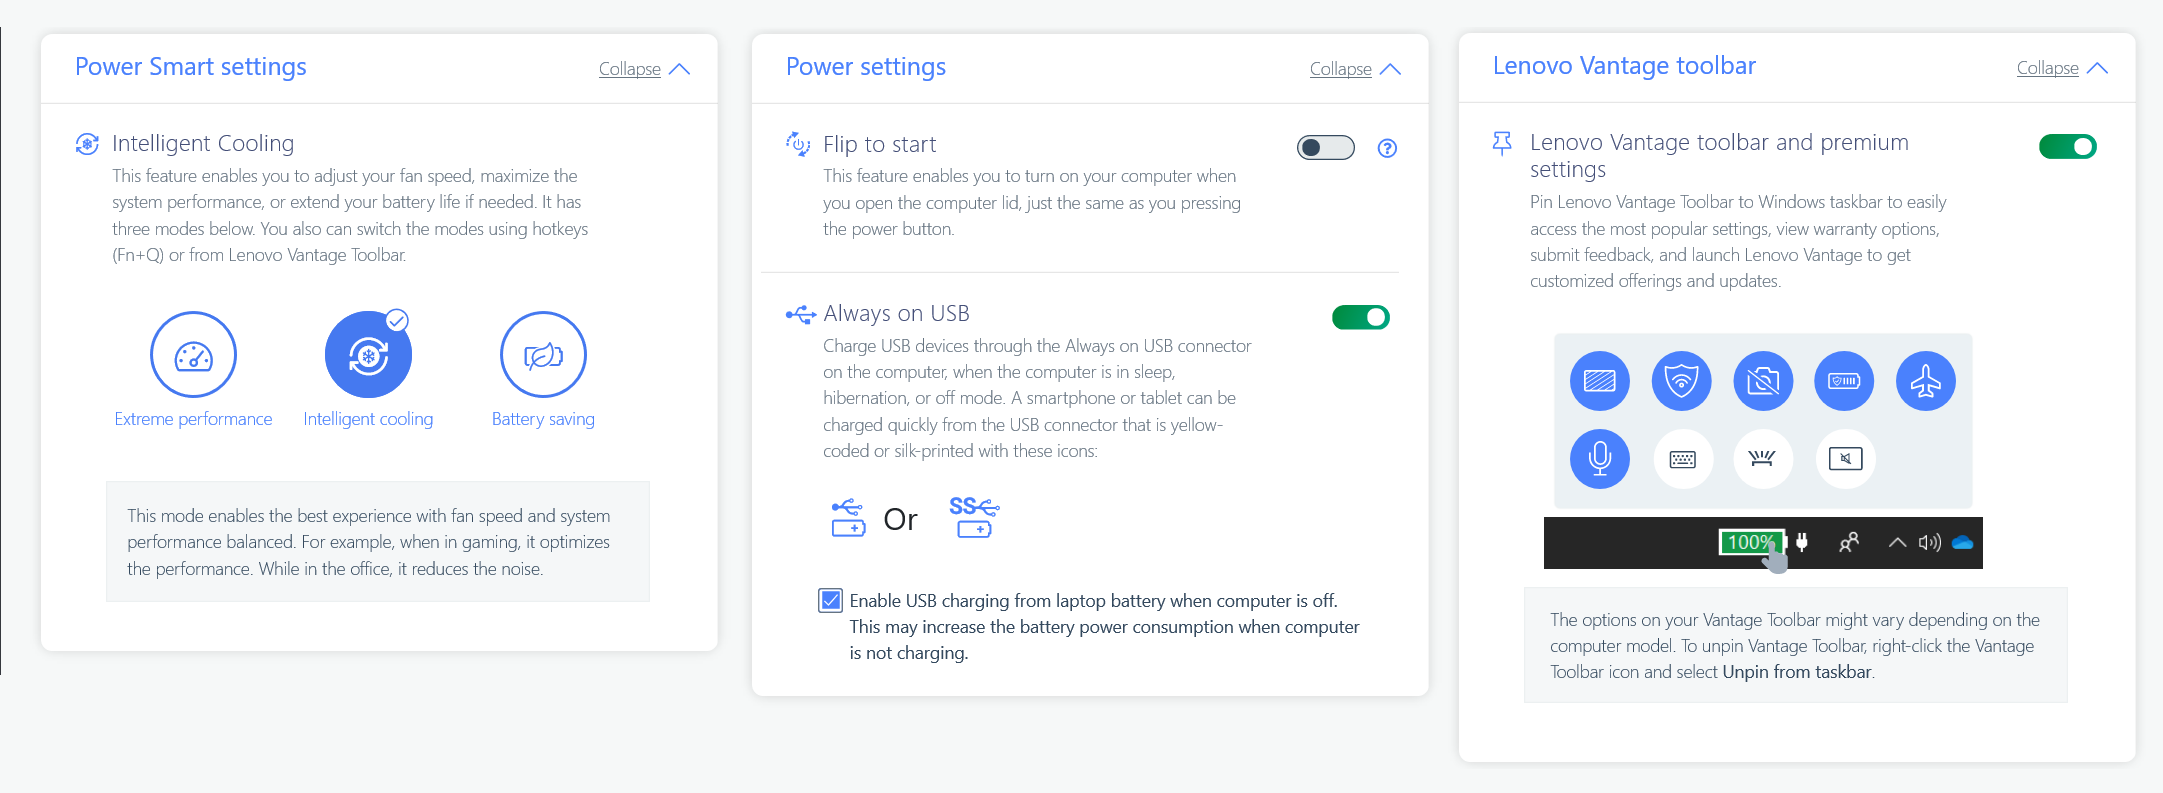Click the Battery saving text label
The height and width of the screenshot is (793, 2163).
pos(543,419)
